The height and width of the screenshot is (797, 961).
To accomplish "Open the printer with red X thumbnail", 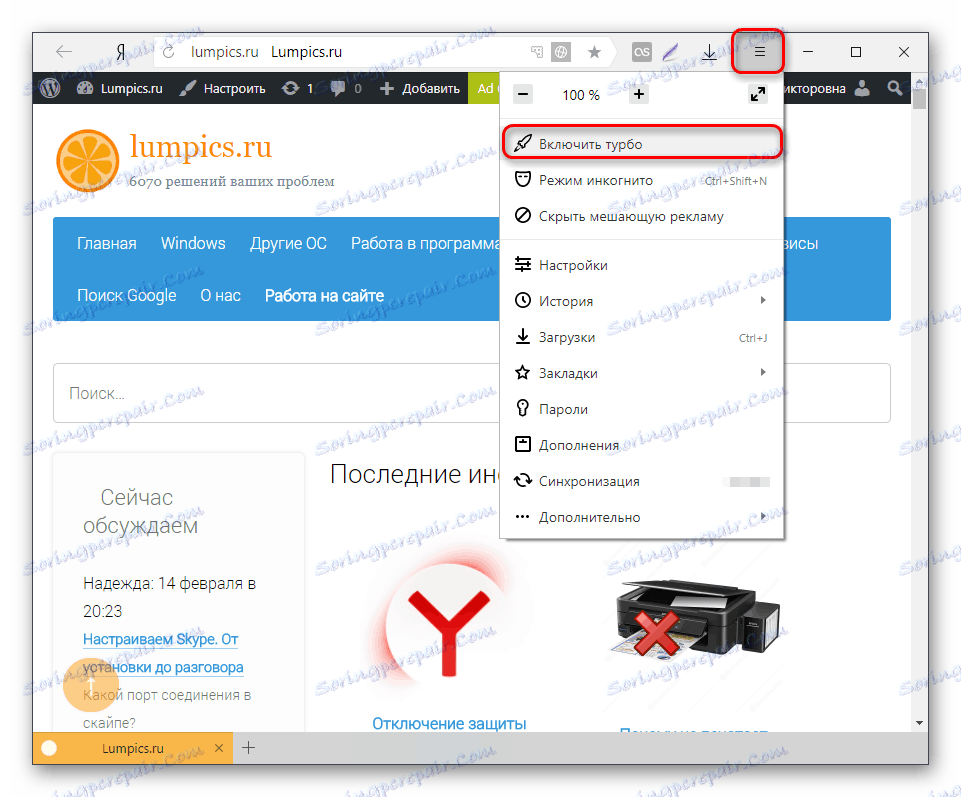I will coord(695,619).
